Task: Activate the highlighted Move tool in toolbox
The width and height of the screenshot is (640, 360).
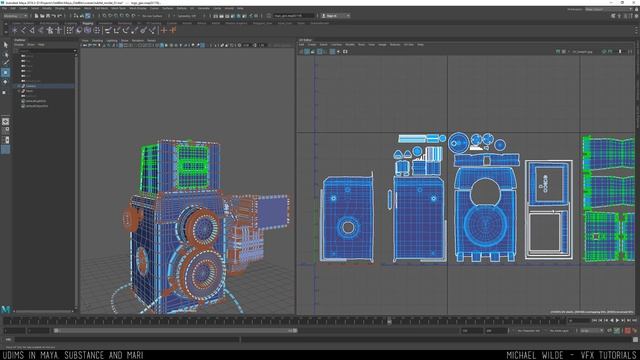Action: [x=5, y=72]
